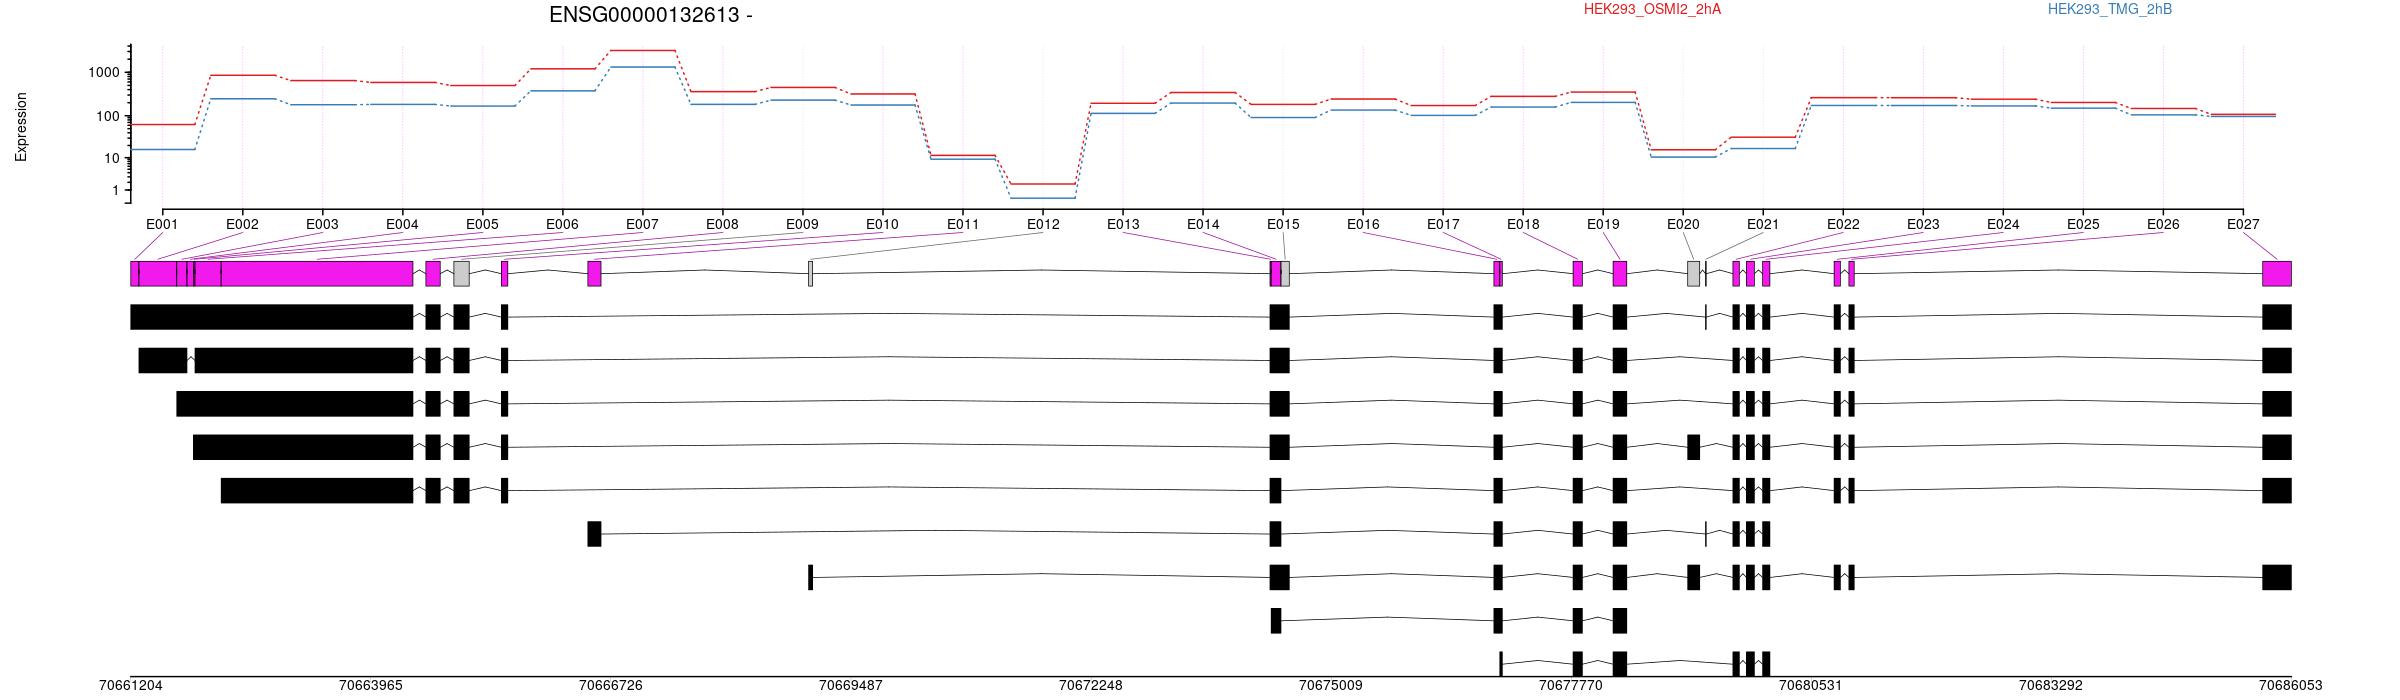Click exon label E018
Screen dimensions: 2400x700
point(1523,224)
